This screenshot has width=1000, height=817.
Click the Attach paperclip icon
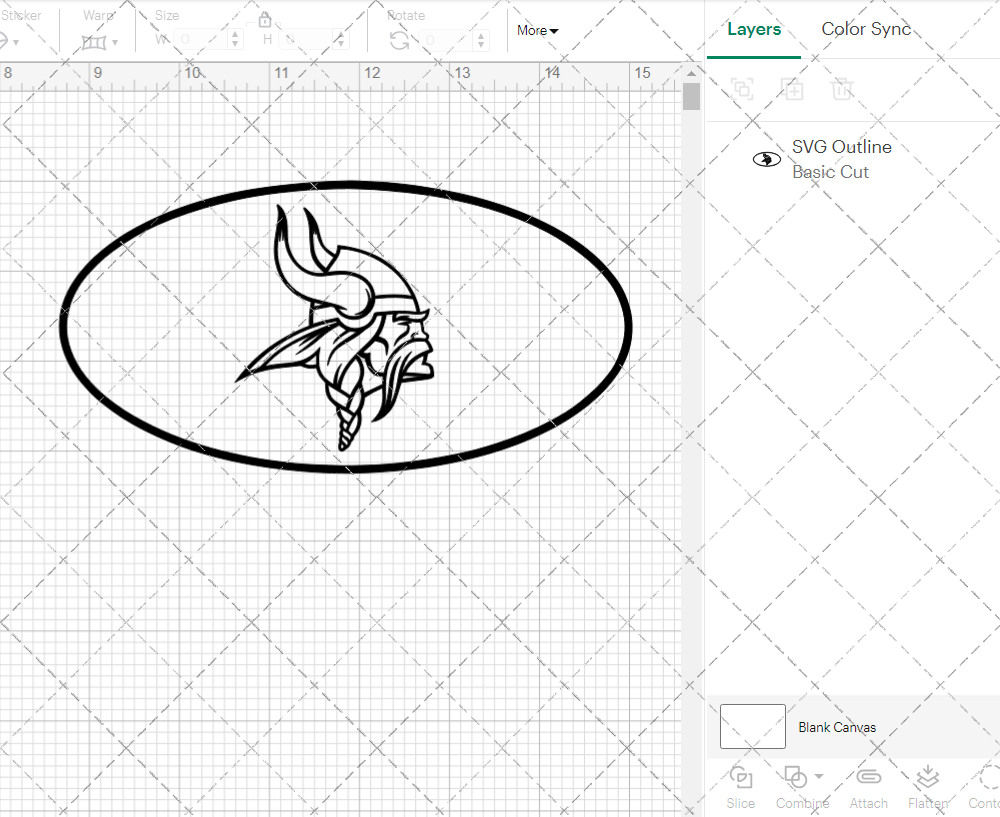[x=868, y=777]
